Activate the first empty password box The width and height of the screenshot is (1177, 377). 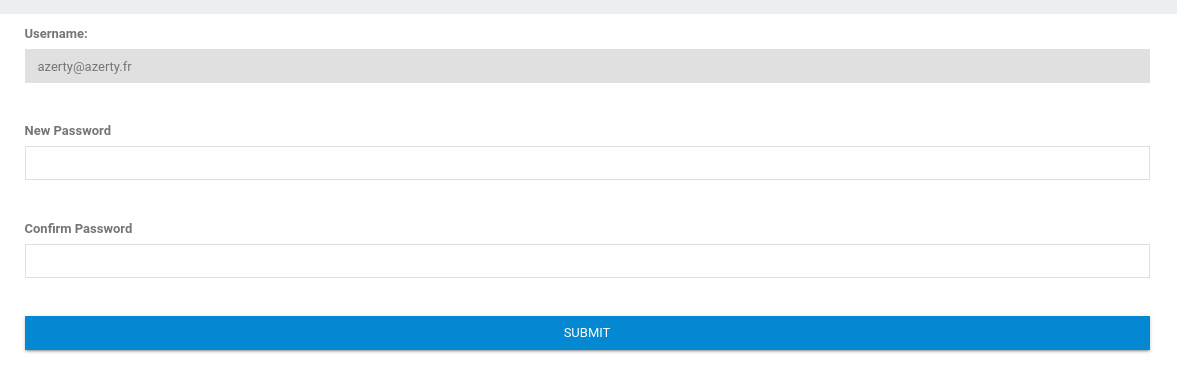587,163
